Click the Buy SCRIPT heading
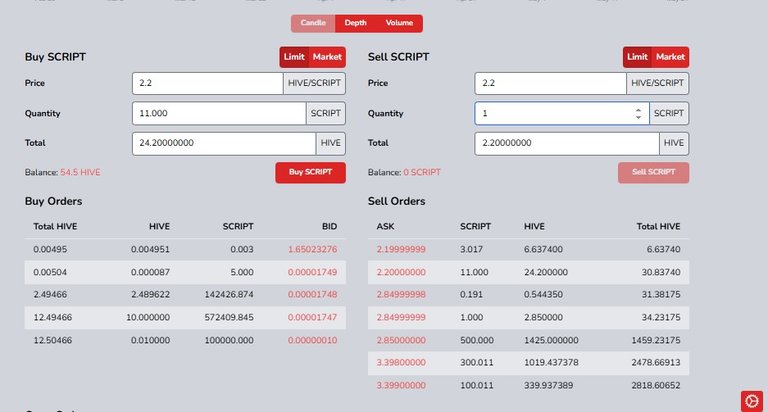The height and width of the screenshot is (412, 768). [x=55, y=57]
